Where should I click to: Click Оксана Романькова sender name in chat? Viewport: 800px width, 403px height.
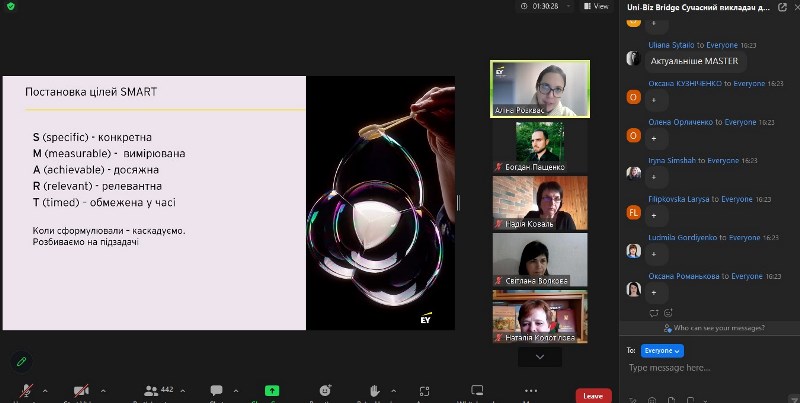pos(684,276)
